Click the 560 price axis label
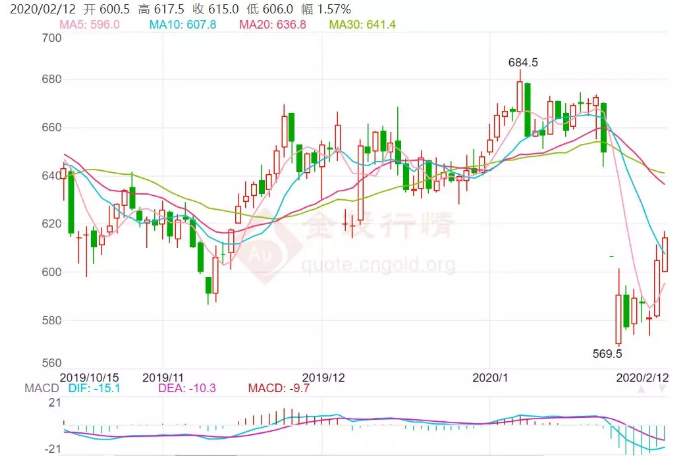The width and height of the screenshot is (691, 466). click(52, 363)
